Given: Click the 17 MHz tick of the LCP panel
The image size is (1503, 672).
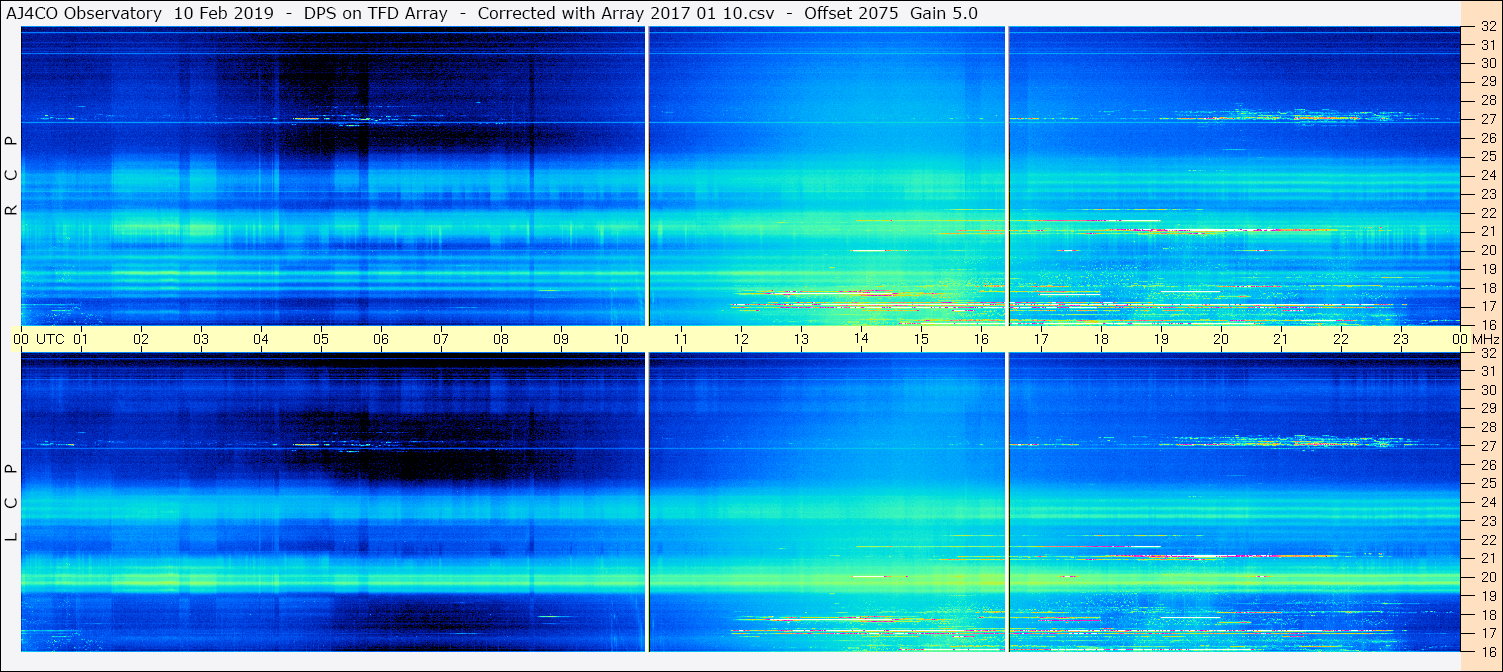Looking at the screenshot, I should point(1488,633).
